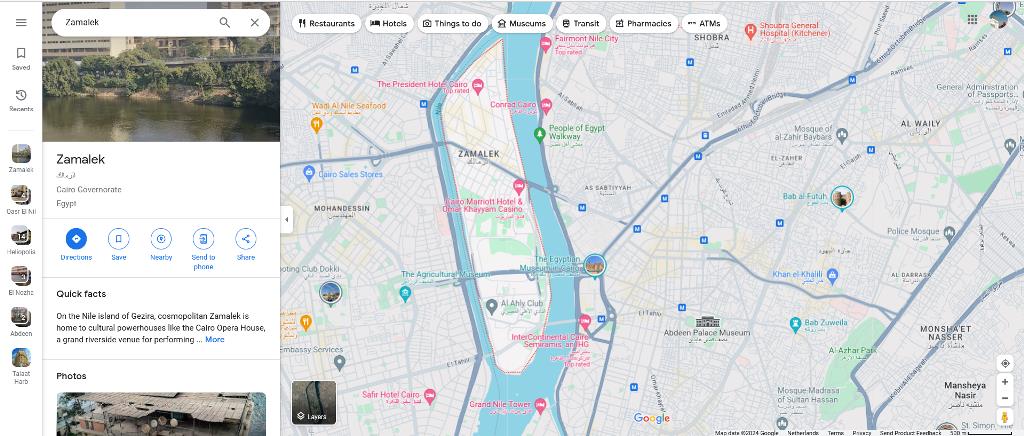Click the MOHANDESSIN district map label
This screenshot has height=436, width=1024.
click(342, 208)
